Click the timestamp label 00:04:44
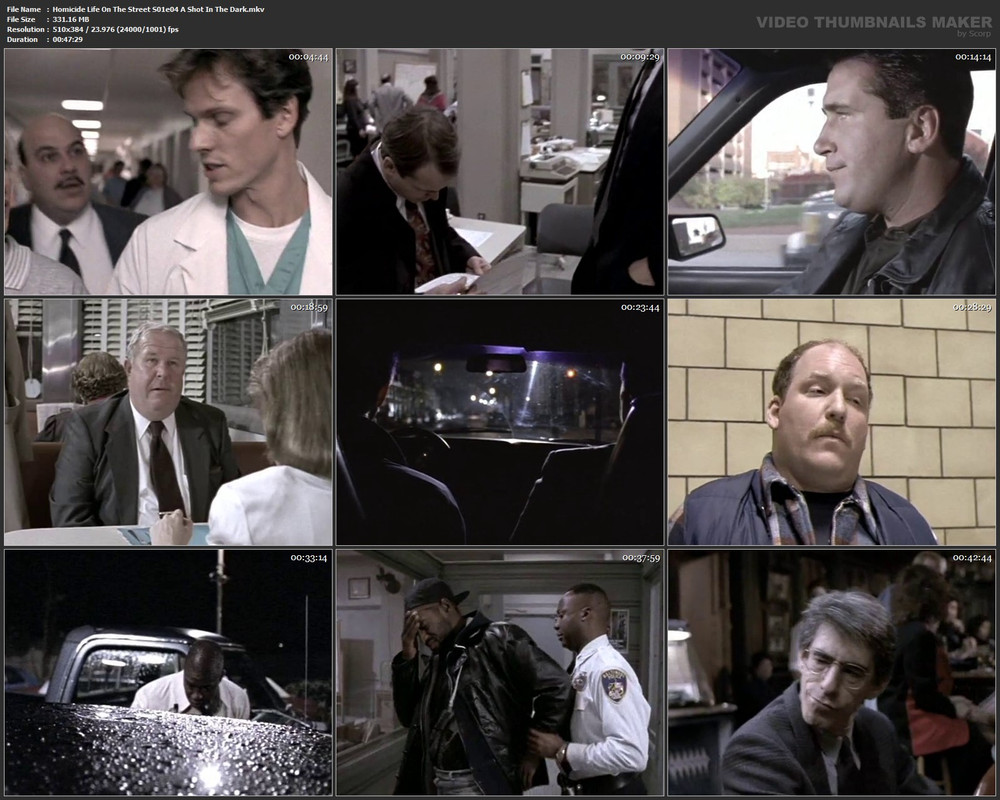This screenshot has height=800, width=1000. pos(309,57)
